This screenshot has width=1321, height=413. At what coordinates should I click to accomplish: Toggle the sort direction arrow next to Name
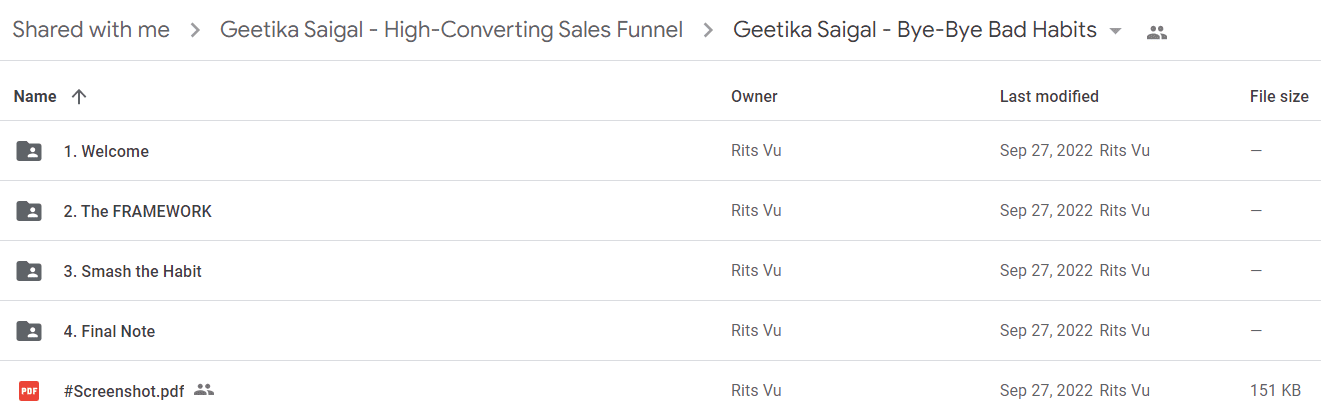[79, 96]
